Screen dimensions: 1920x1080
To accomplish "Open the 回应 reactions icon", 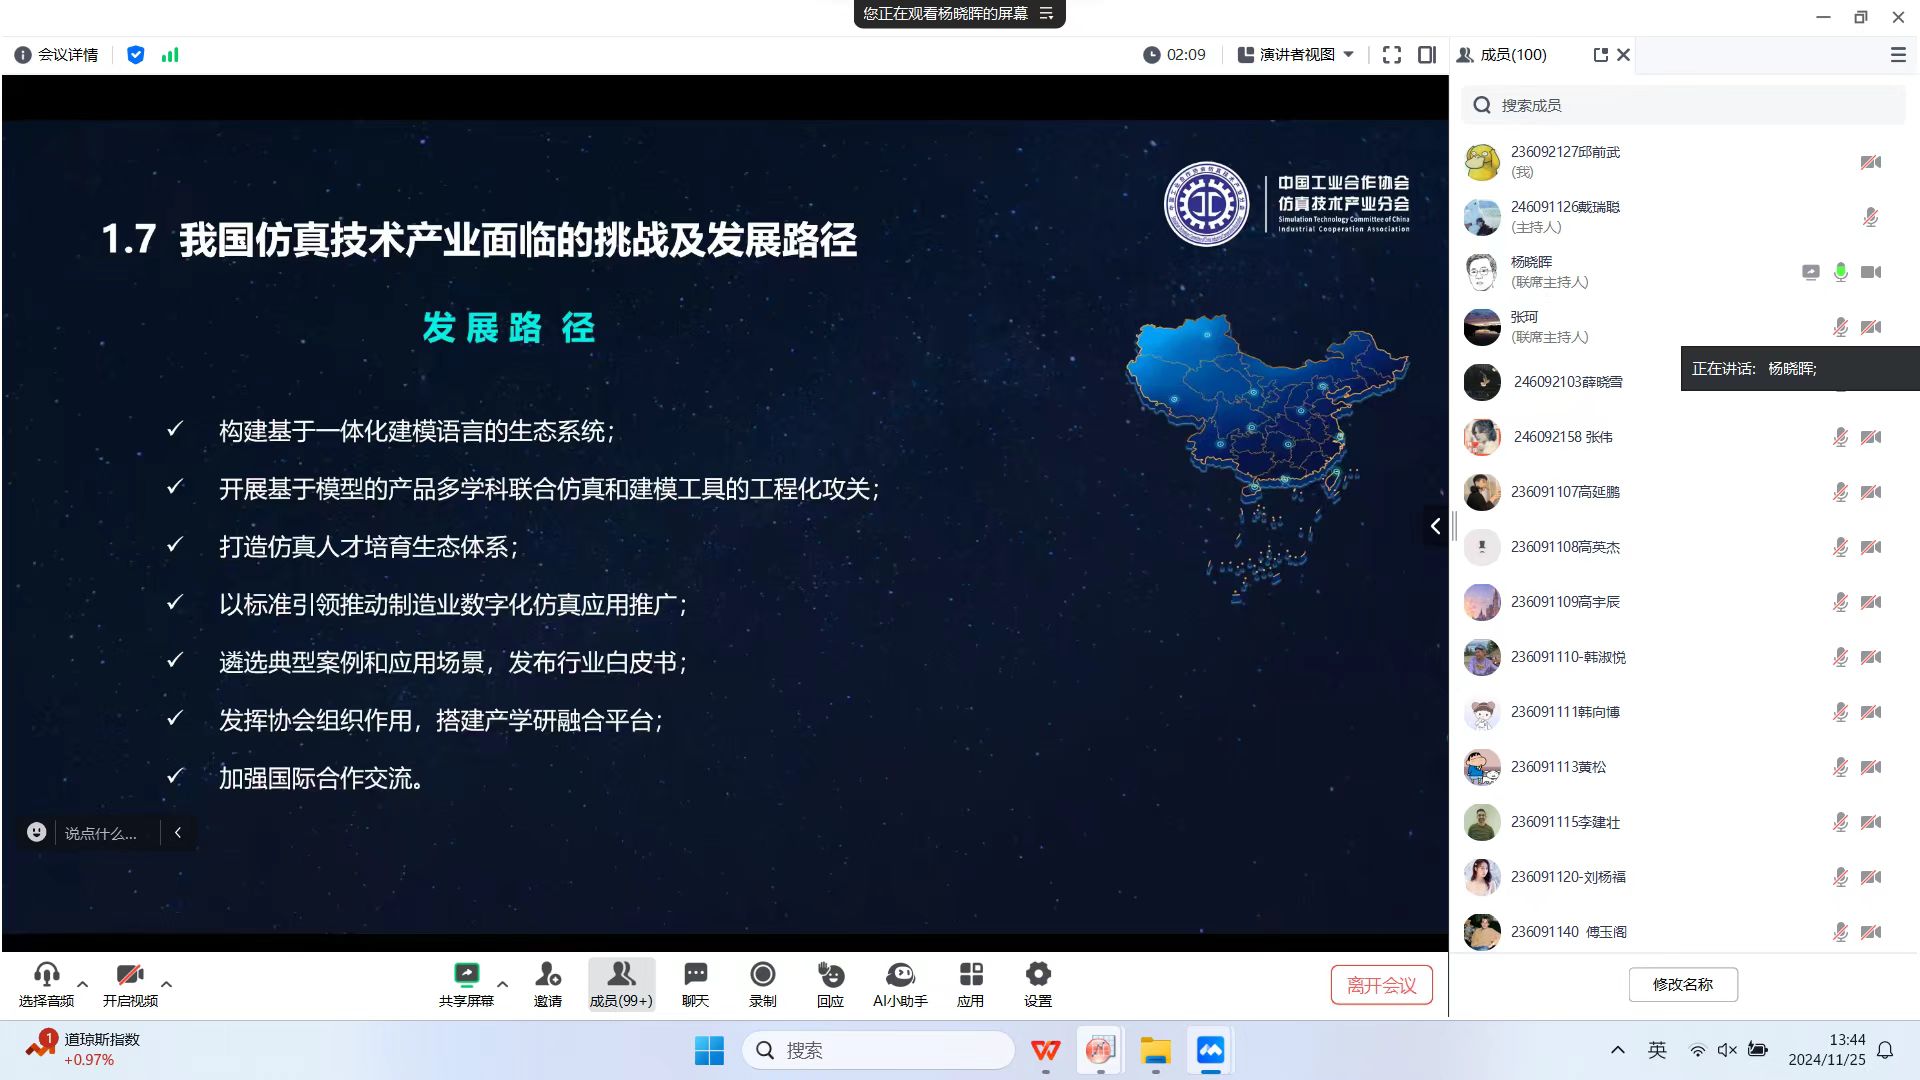I will (x=830, y=976).
